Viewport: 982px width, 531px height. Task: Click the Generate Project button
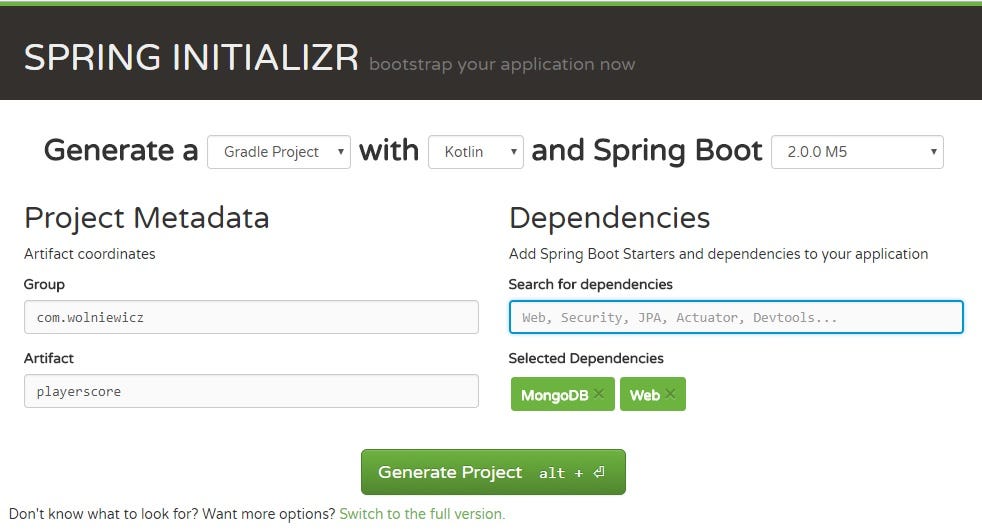(493, 472)
